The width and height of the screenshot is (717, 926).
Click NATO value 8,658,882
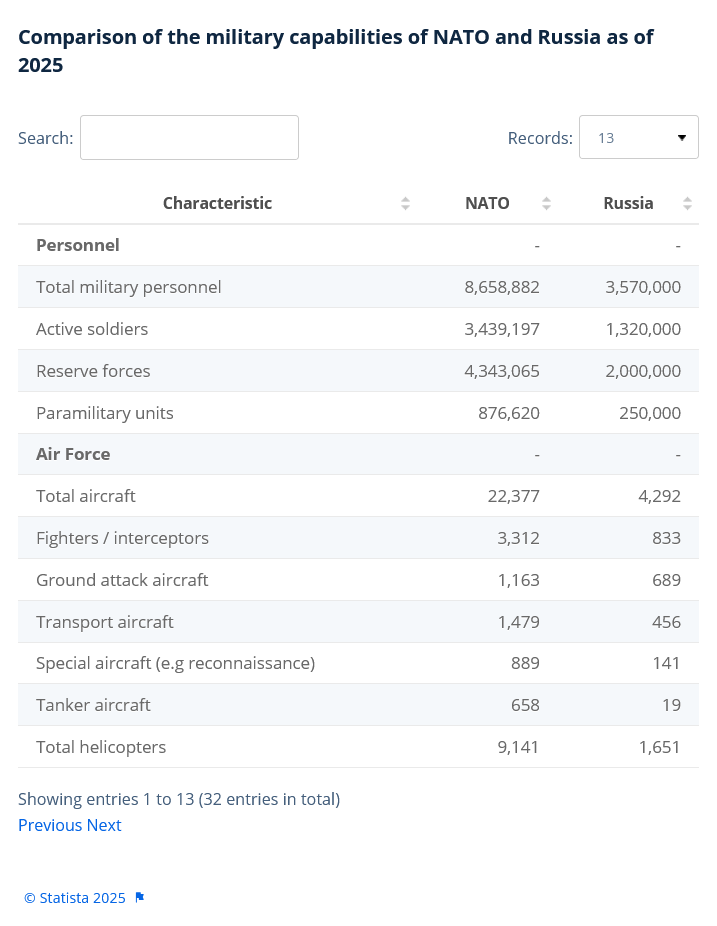coord(502,287)
